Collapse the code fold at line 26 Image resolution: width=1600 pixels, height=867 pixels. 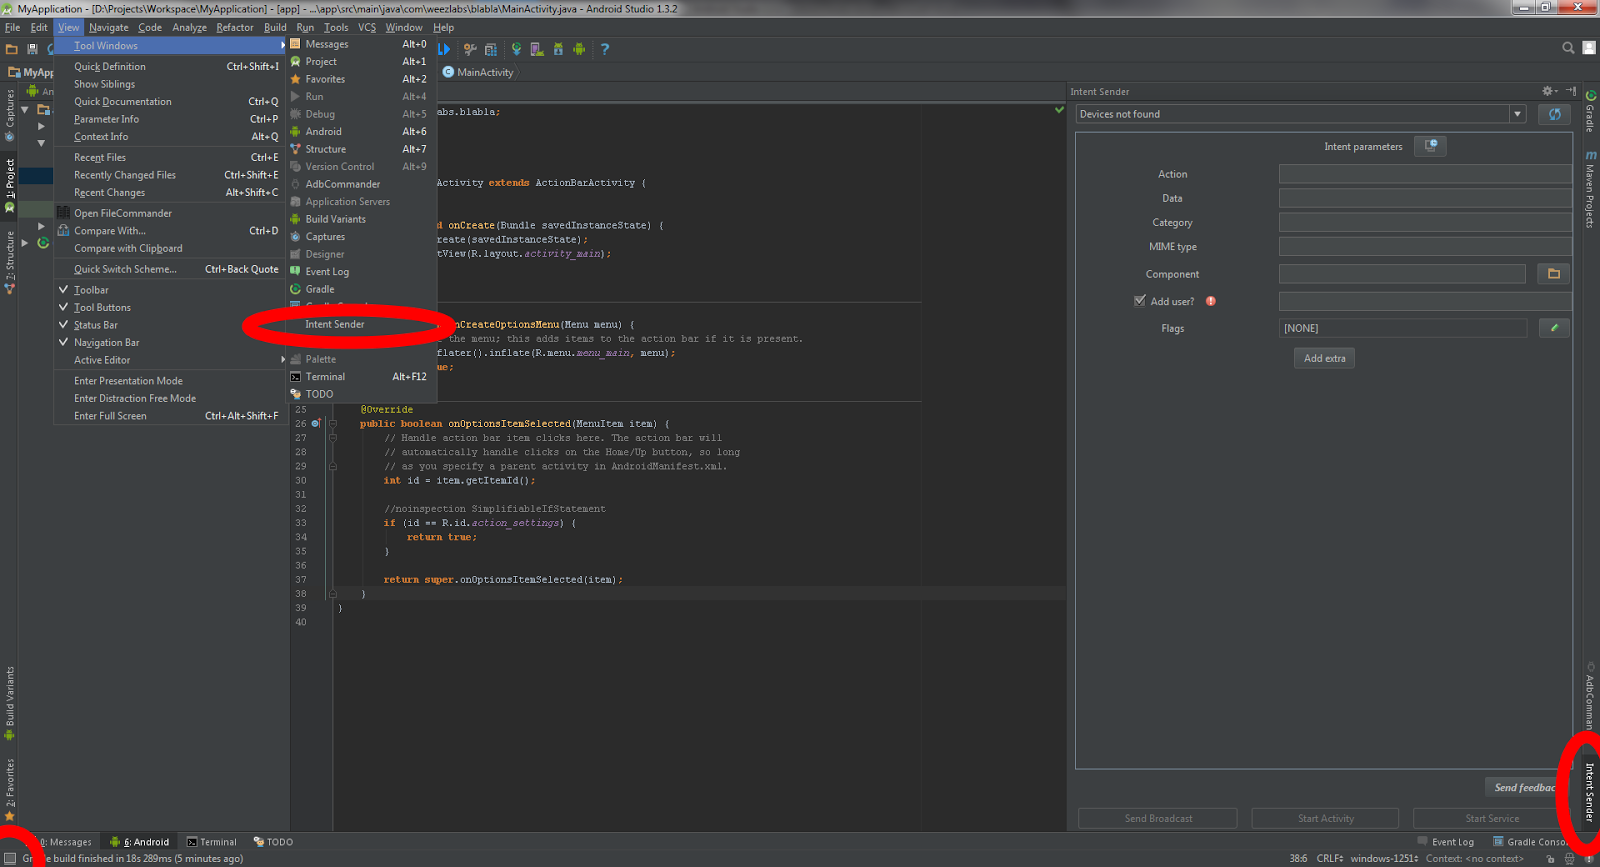coord(333,424)
